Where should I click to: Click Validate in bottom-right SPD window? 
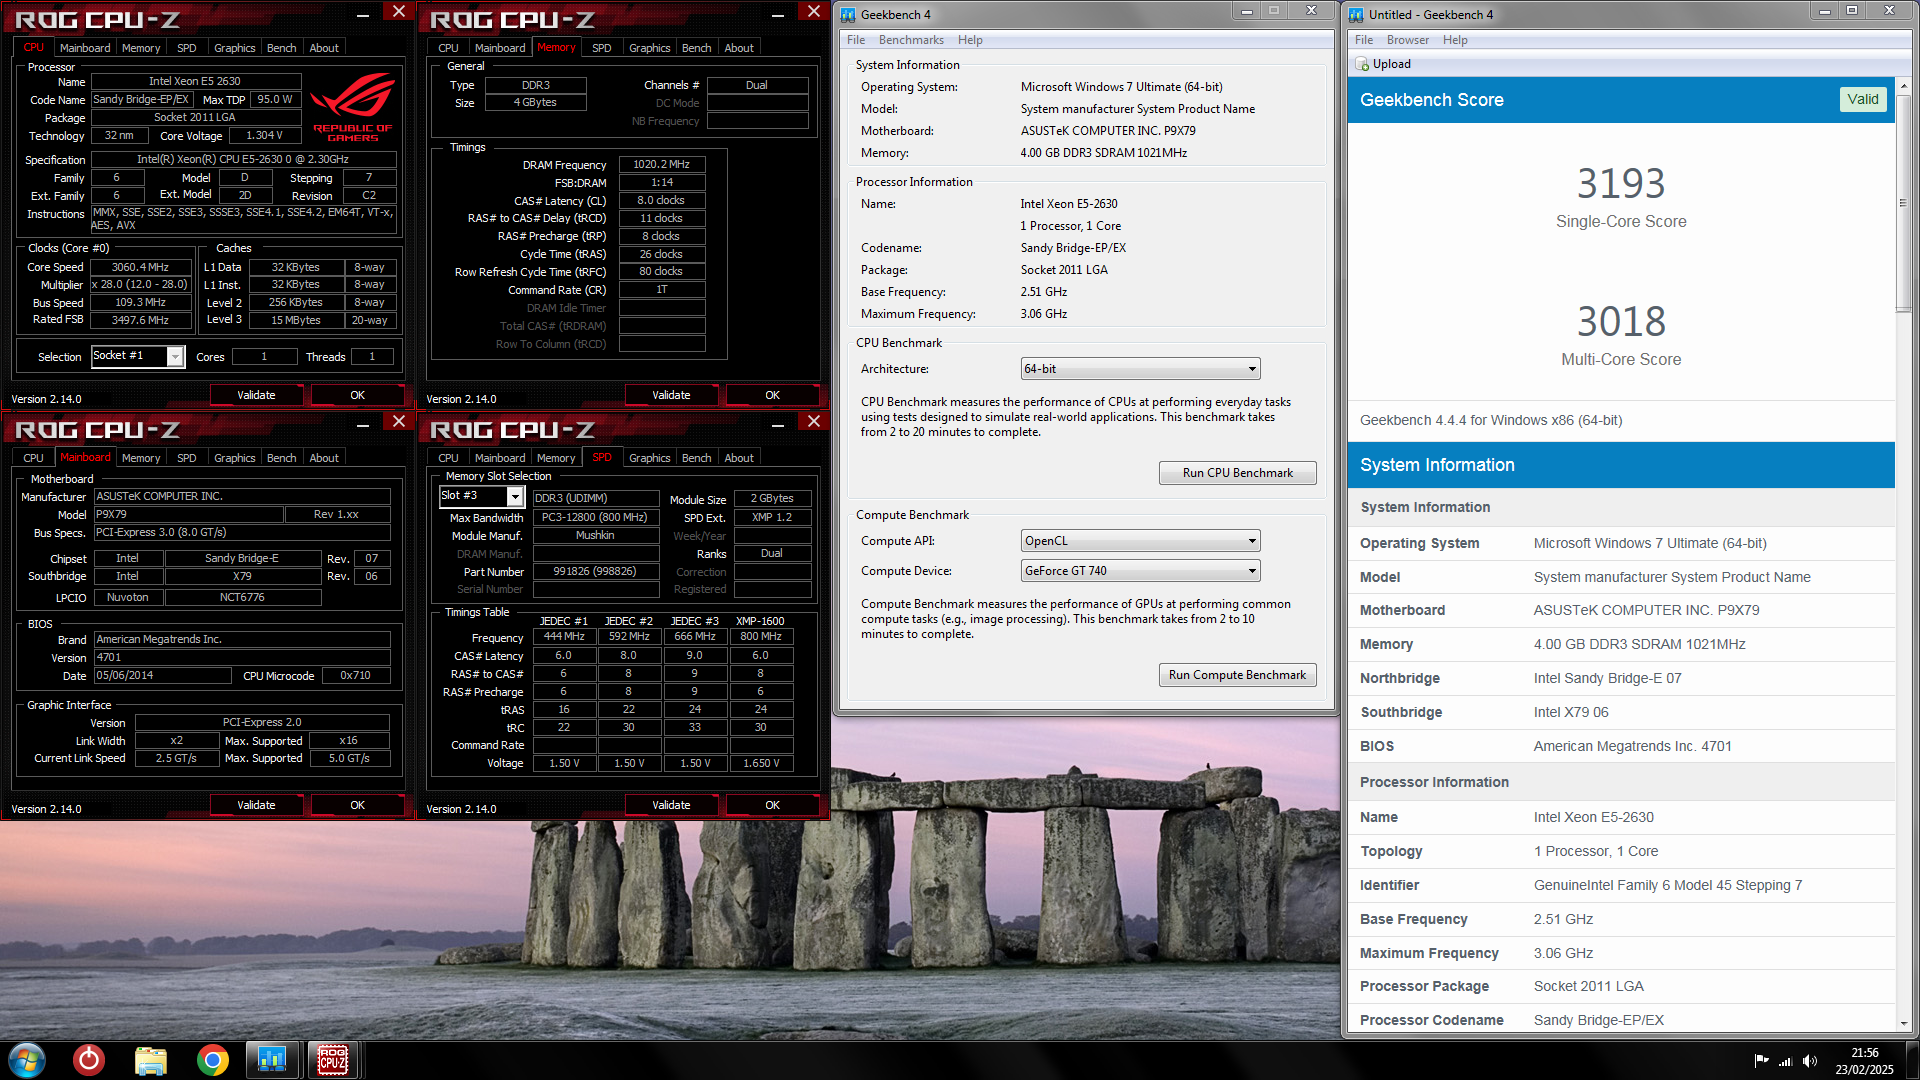(671, 805)
